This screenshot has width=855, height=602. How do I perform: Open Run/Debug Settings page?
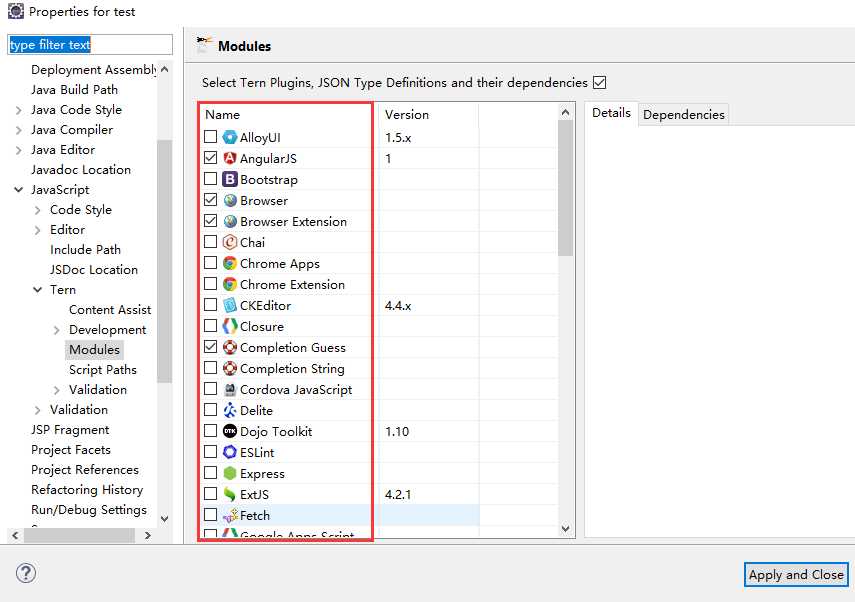(89, 510)
